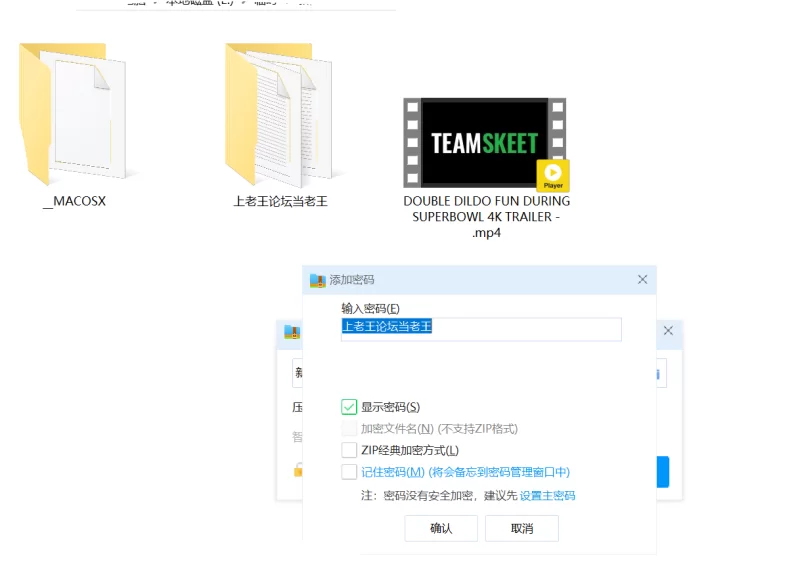
Task: Confirm with the 确认 button
Action: 441,528
